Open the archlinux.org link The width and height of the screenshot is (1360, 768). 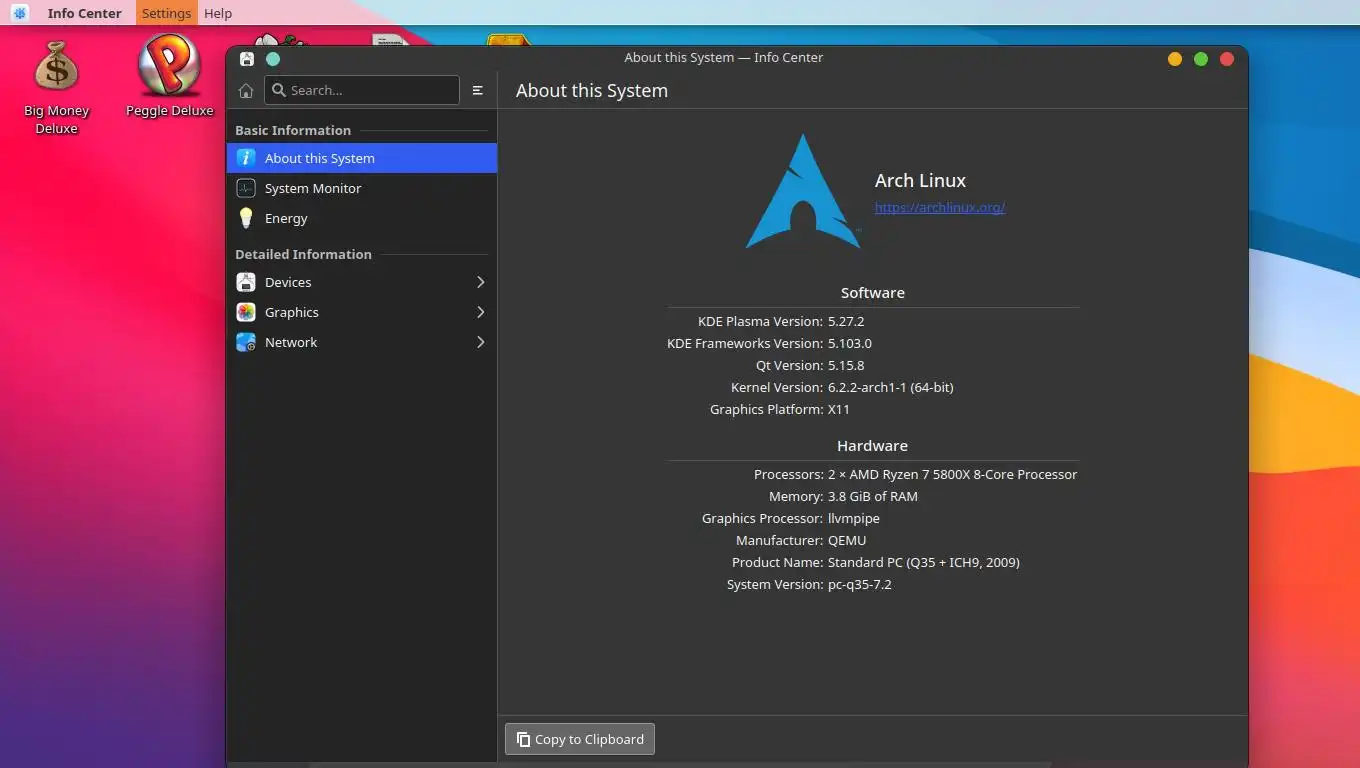(940, 208)
